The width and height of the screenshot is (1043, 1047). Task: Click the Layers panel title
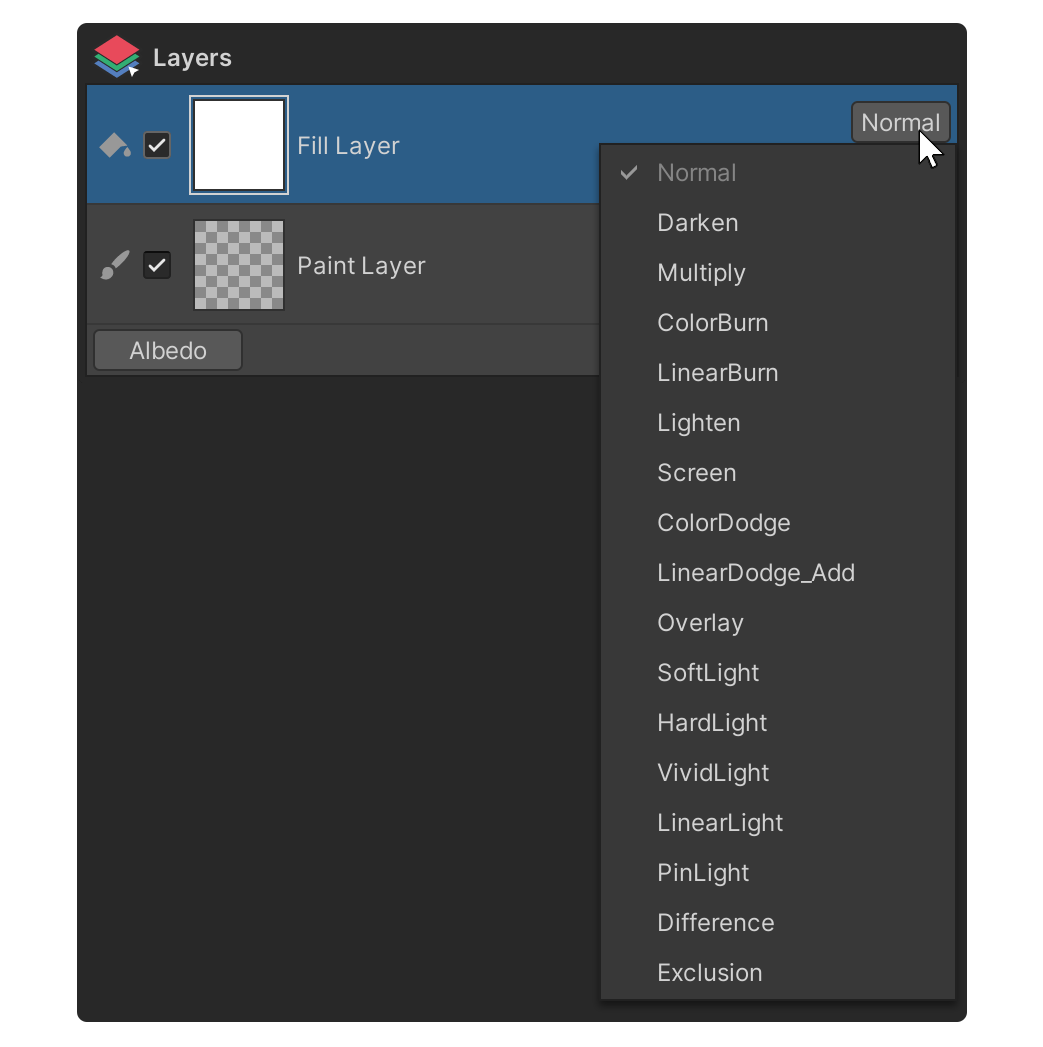coord(192,57)
